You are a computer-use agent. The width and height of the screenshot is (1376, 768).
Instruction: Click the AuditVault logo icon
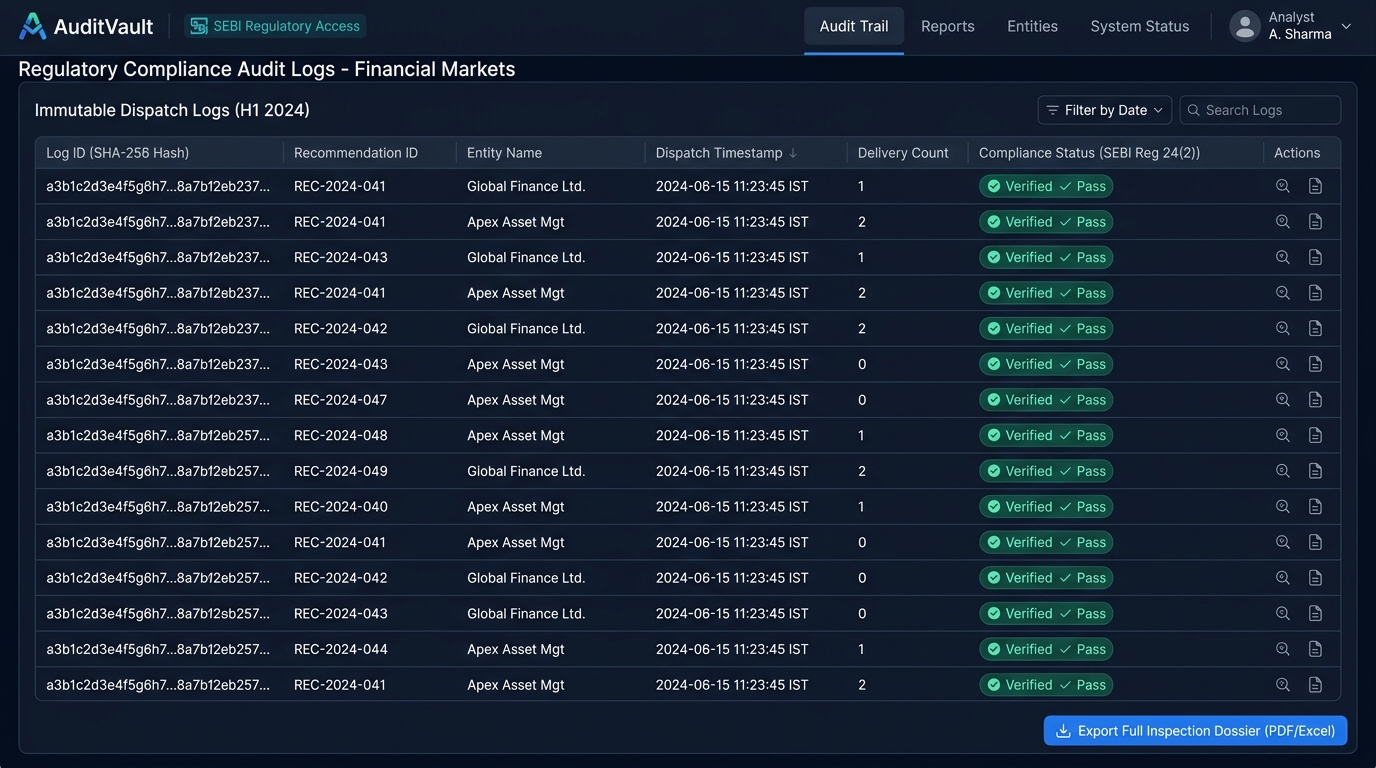(33, 26)
